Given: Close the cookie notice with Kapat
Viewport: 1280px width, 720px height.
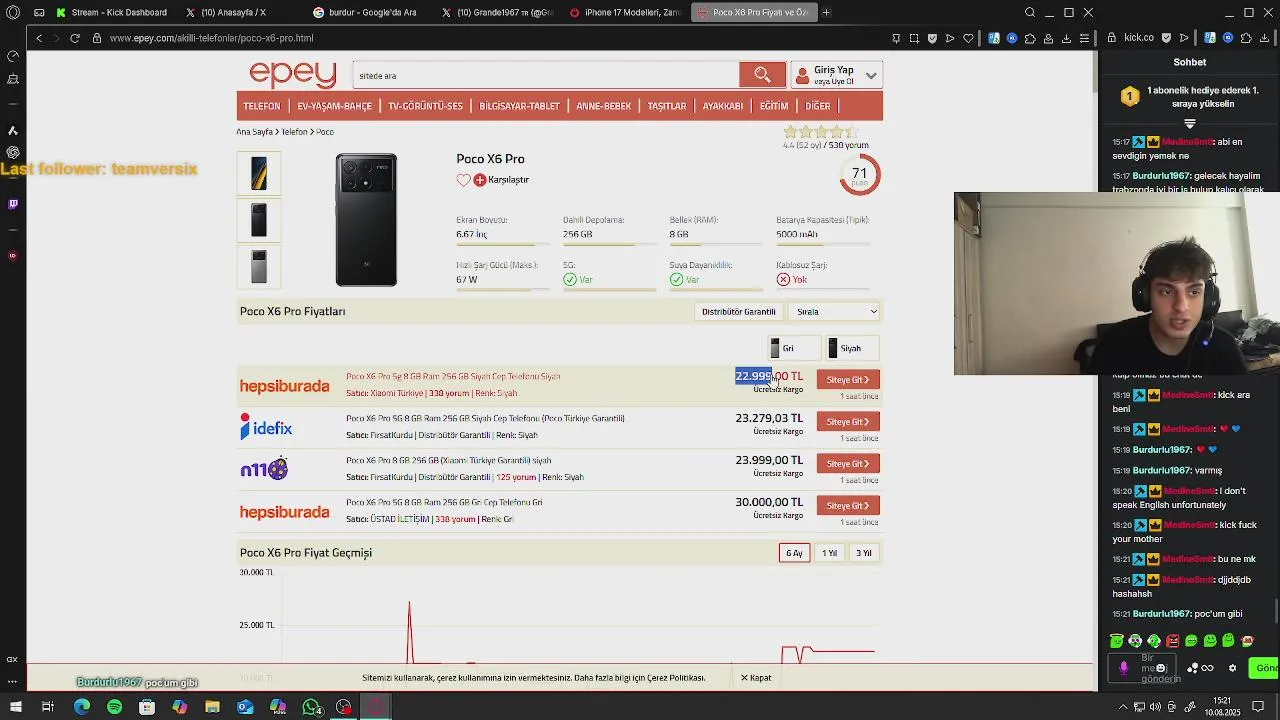Looking at the screenshot, I should [756, 678].
